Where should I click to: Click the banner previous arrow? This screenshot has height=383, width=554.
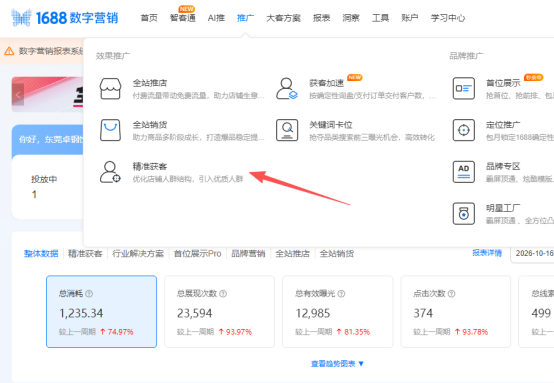pyautogui.click(x=18, y=95)
